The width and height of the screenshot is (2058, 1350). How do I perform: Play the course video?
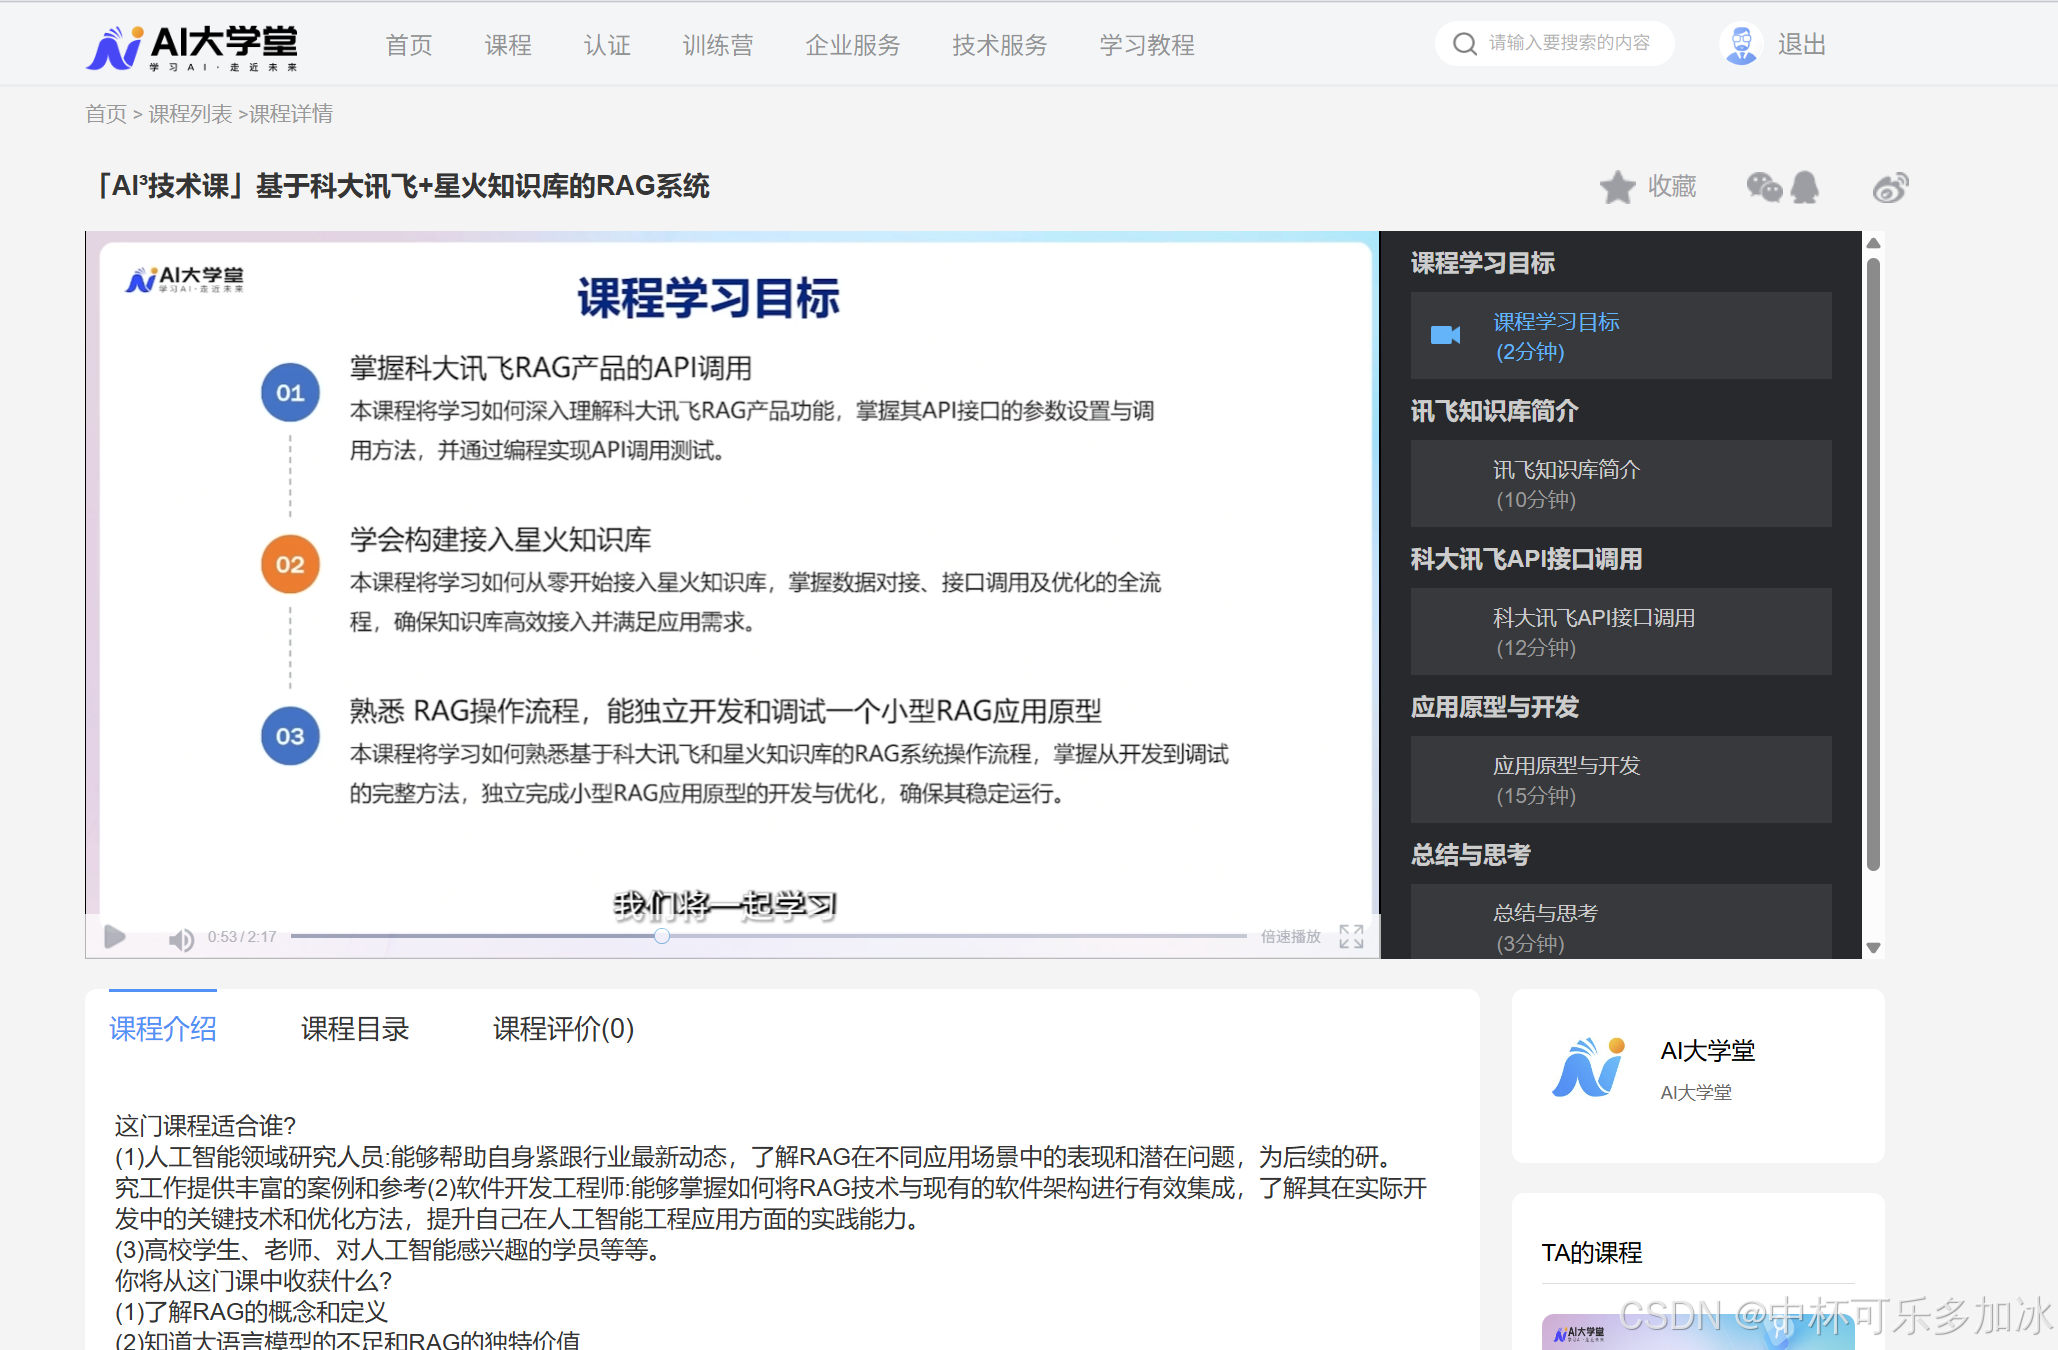(x=114, y=937)
